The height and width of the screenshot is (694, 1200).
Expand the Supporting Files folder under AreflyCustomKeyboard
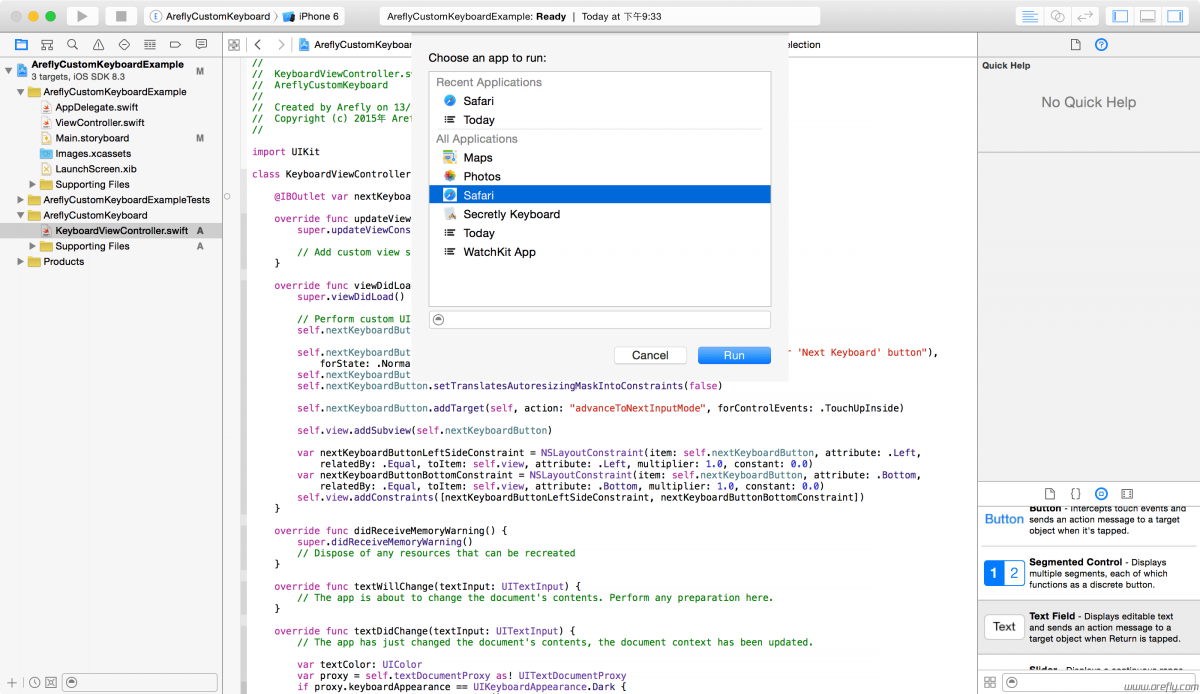(30, 246)
